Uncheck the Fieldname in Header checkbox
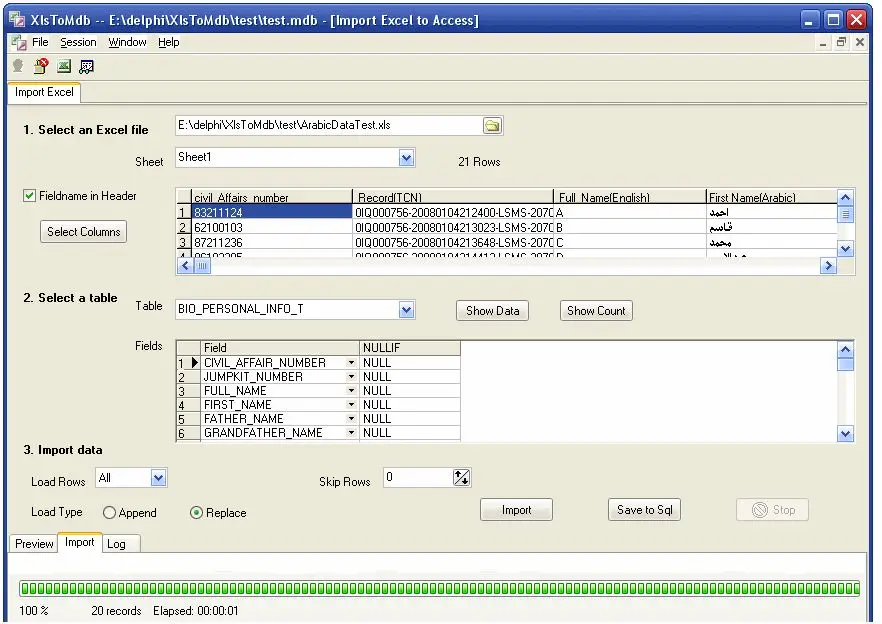This screenshot has height=624, width=882. (x=29, y=196)
